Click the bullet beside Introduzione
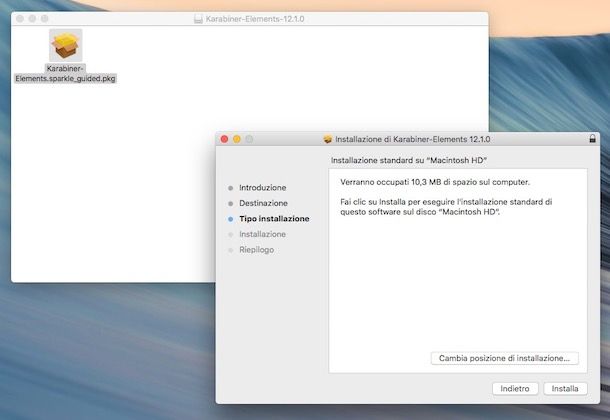The height and width of the screenshot is (420, 610). (x=230, y=188)
